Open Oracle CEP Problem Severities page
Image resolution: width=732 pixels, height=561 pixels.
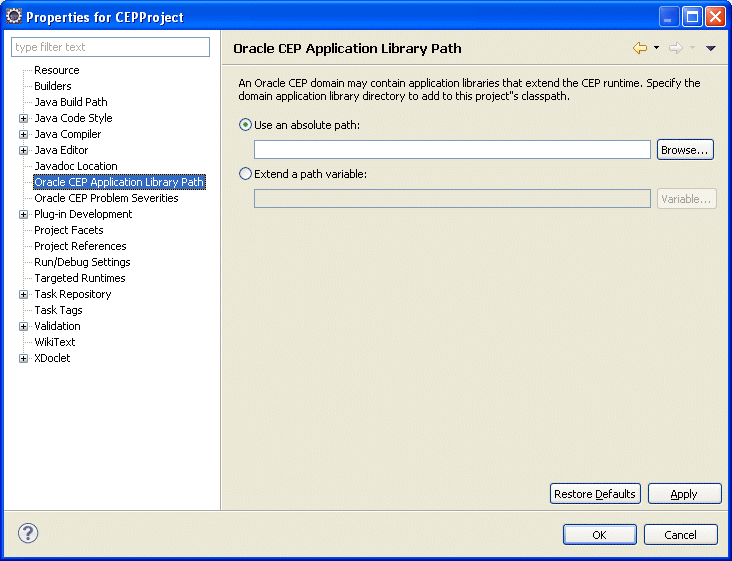coord(106,198)
